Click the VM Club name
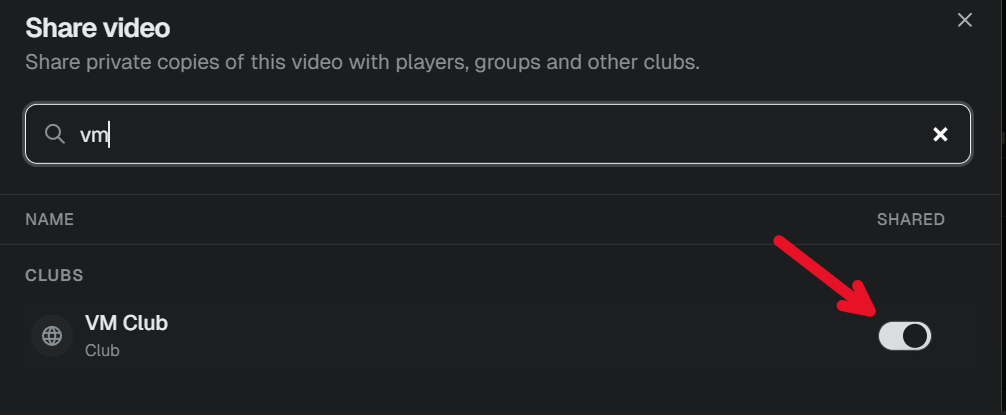The height and width of the screenshot is (415, 1006). point(126,323)
